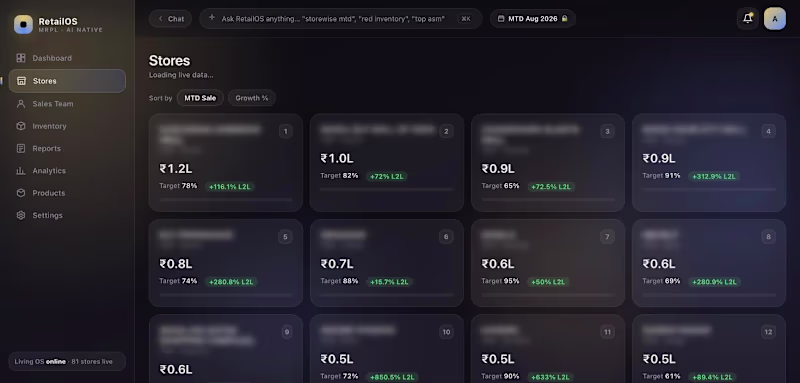
Task: Open the user avatar A menu
Action: point(774,19)
